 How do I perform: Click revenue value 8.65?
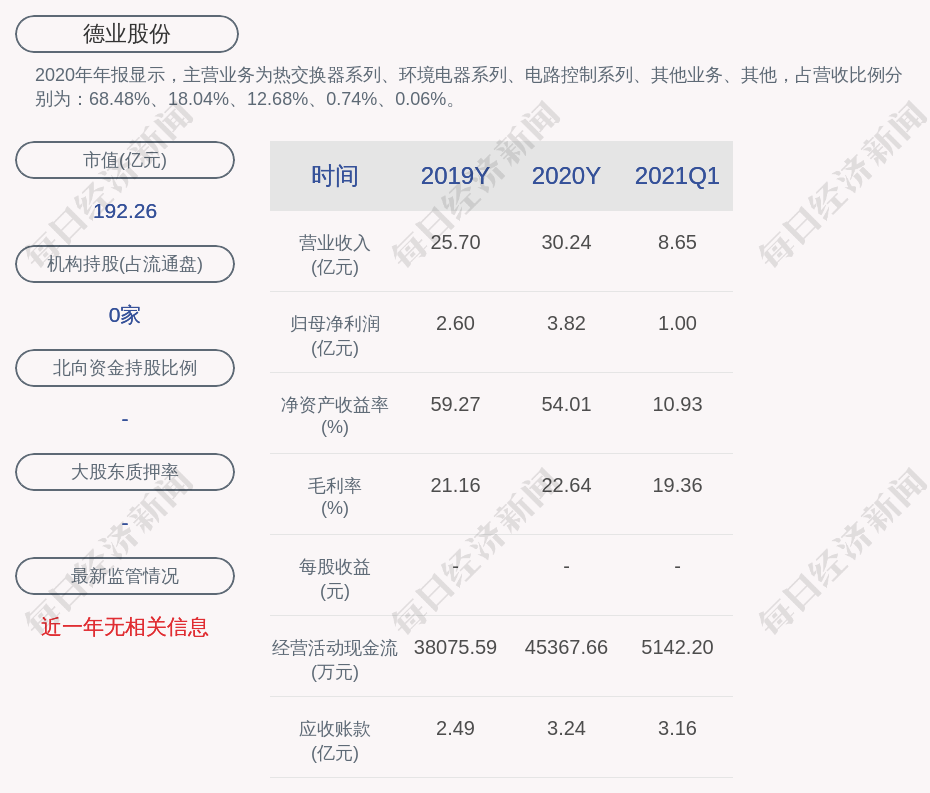tap(677, 243)
